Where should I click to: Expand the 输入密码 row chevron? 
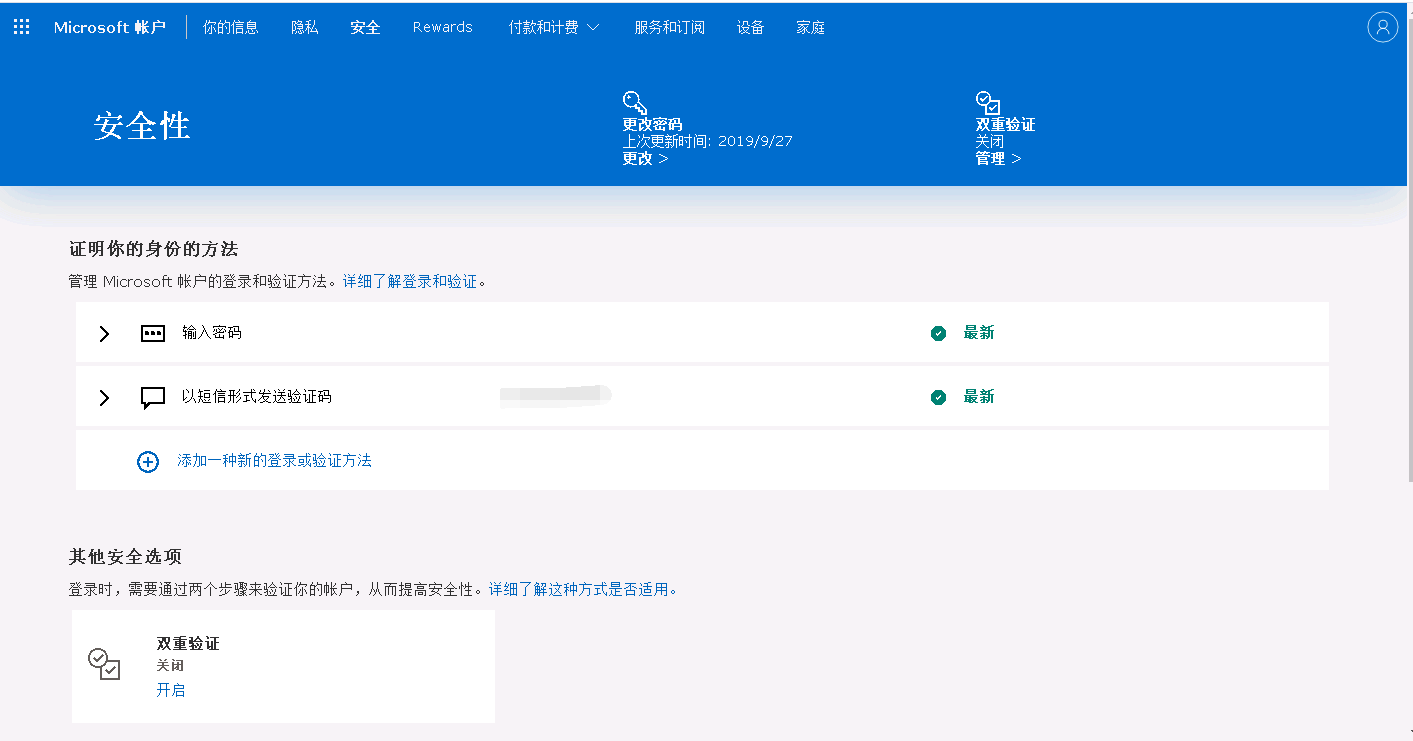pos(104,334)
